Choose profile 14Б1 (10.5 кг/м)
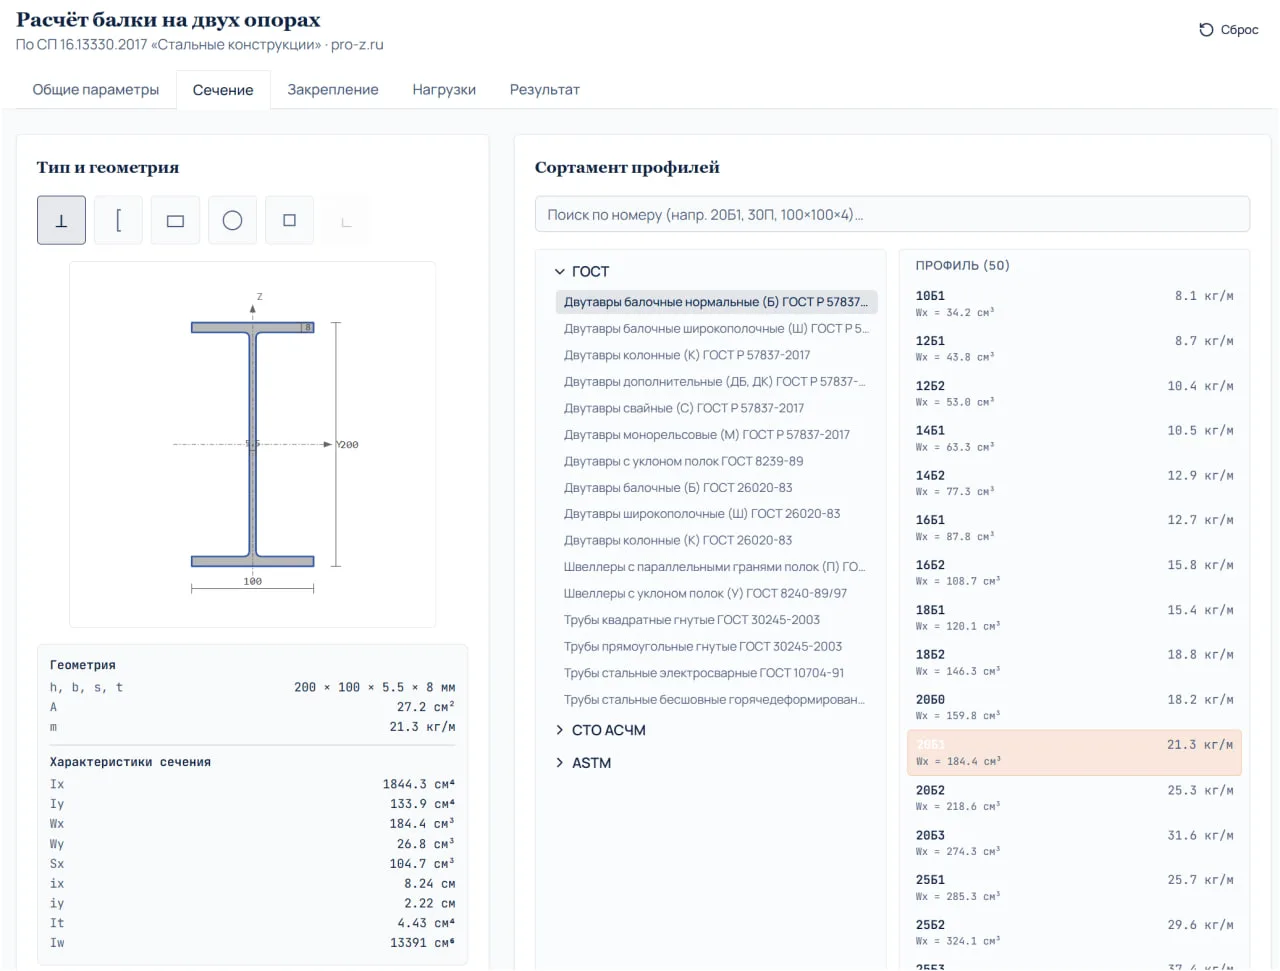The width and height of the screenshot is (1280, 971). 1074,438
